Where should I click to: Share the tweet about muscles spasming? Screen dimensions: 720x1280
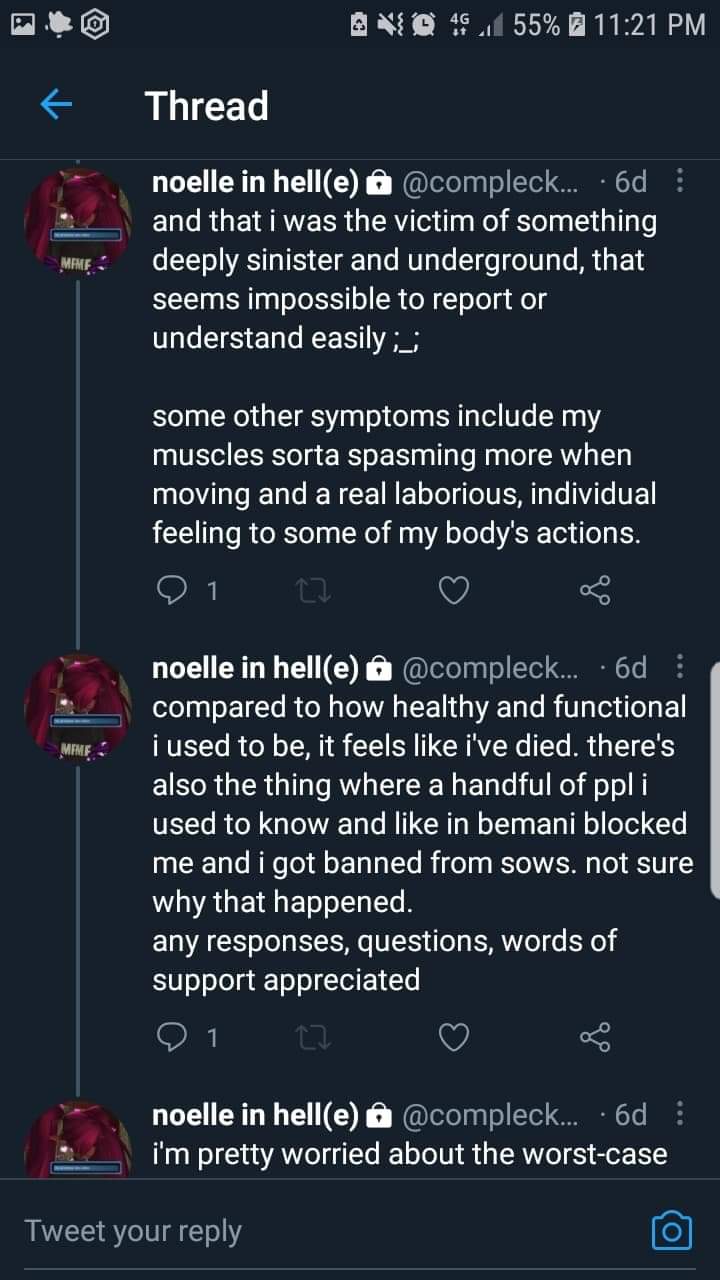coord(595,591)
